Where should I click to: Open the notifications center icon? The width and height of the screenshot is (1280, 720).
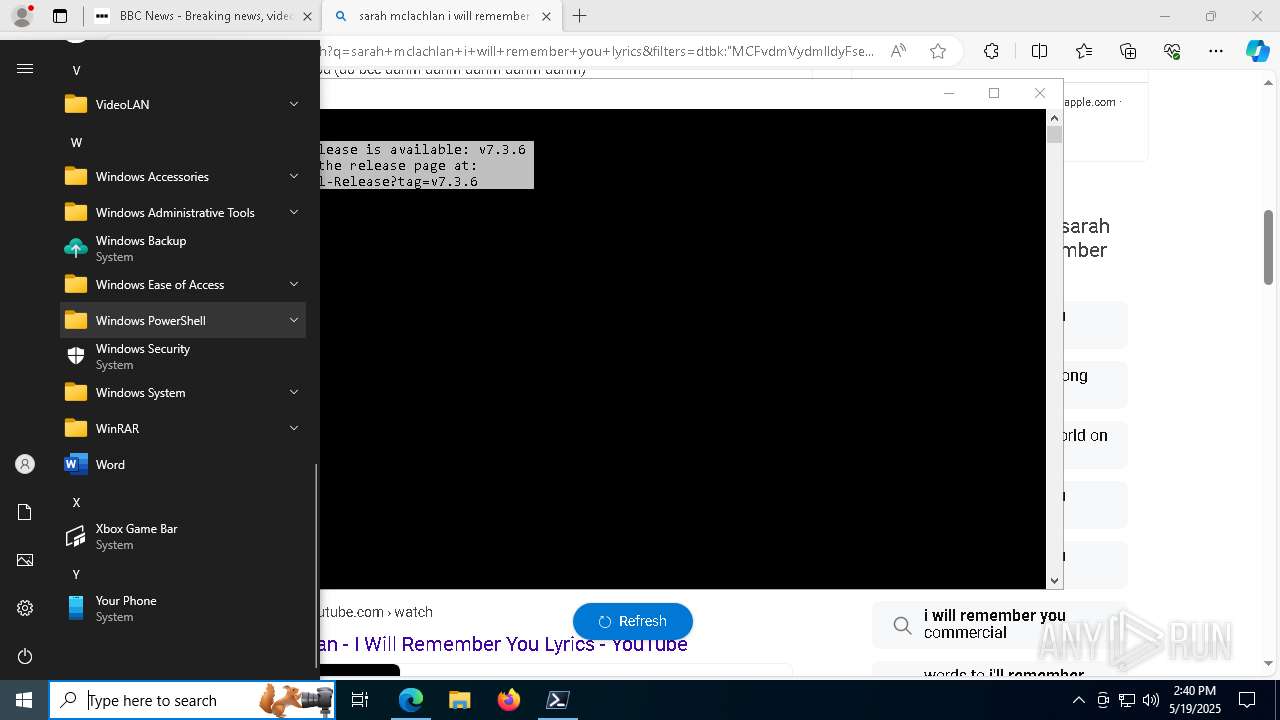pyautogui.click(x=1247, y=700)
